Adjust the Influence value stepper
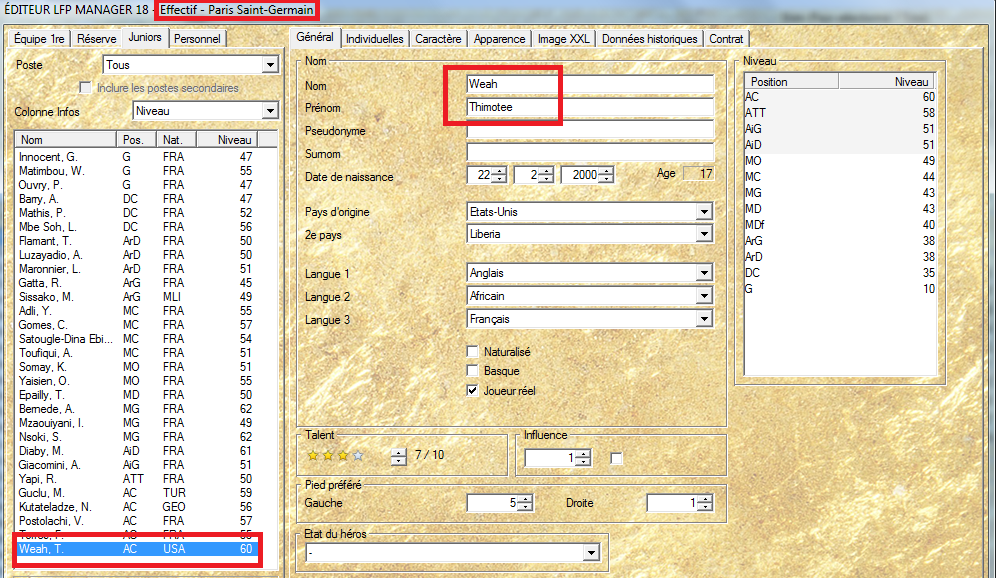Image resolution: width=996 pixels, height=578 pixels. 583,458
